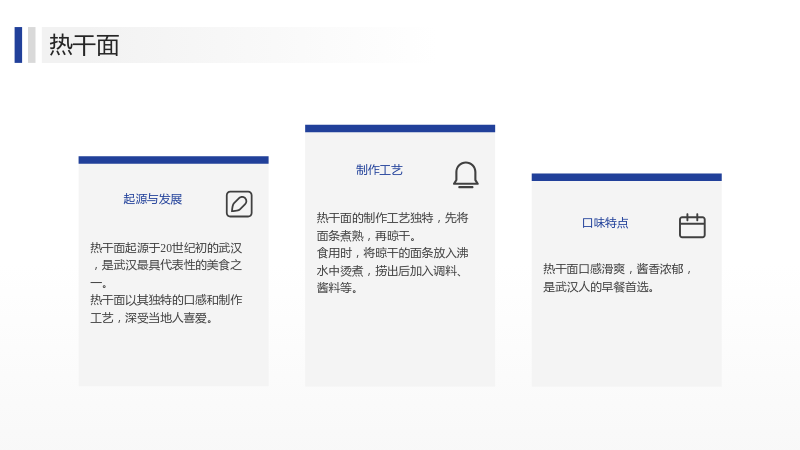Click the calendar icon
Image resolution: width=800 pixels, height=450 pixels.
pyautogui.click(x=692, y=226)
